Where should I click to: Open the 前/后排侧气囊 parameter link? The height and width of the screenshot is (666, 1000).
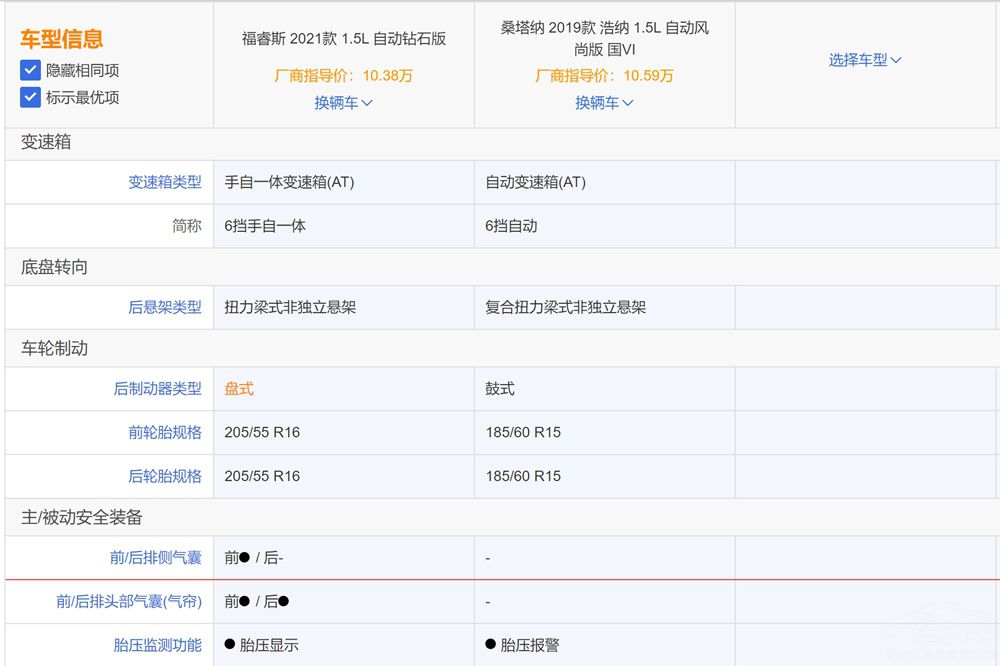pos(155,557)
